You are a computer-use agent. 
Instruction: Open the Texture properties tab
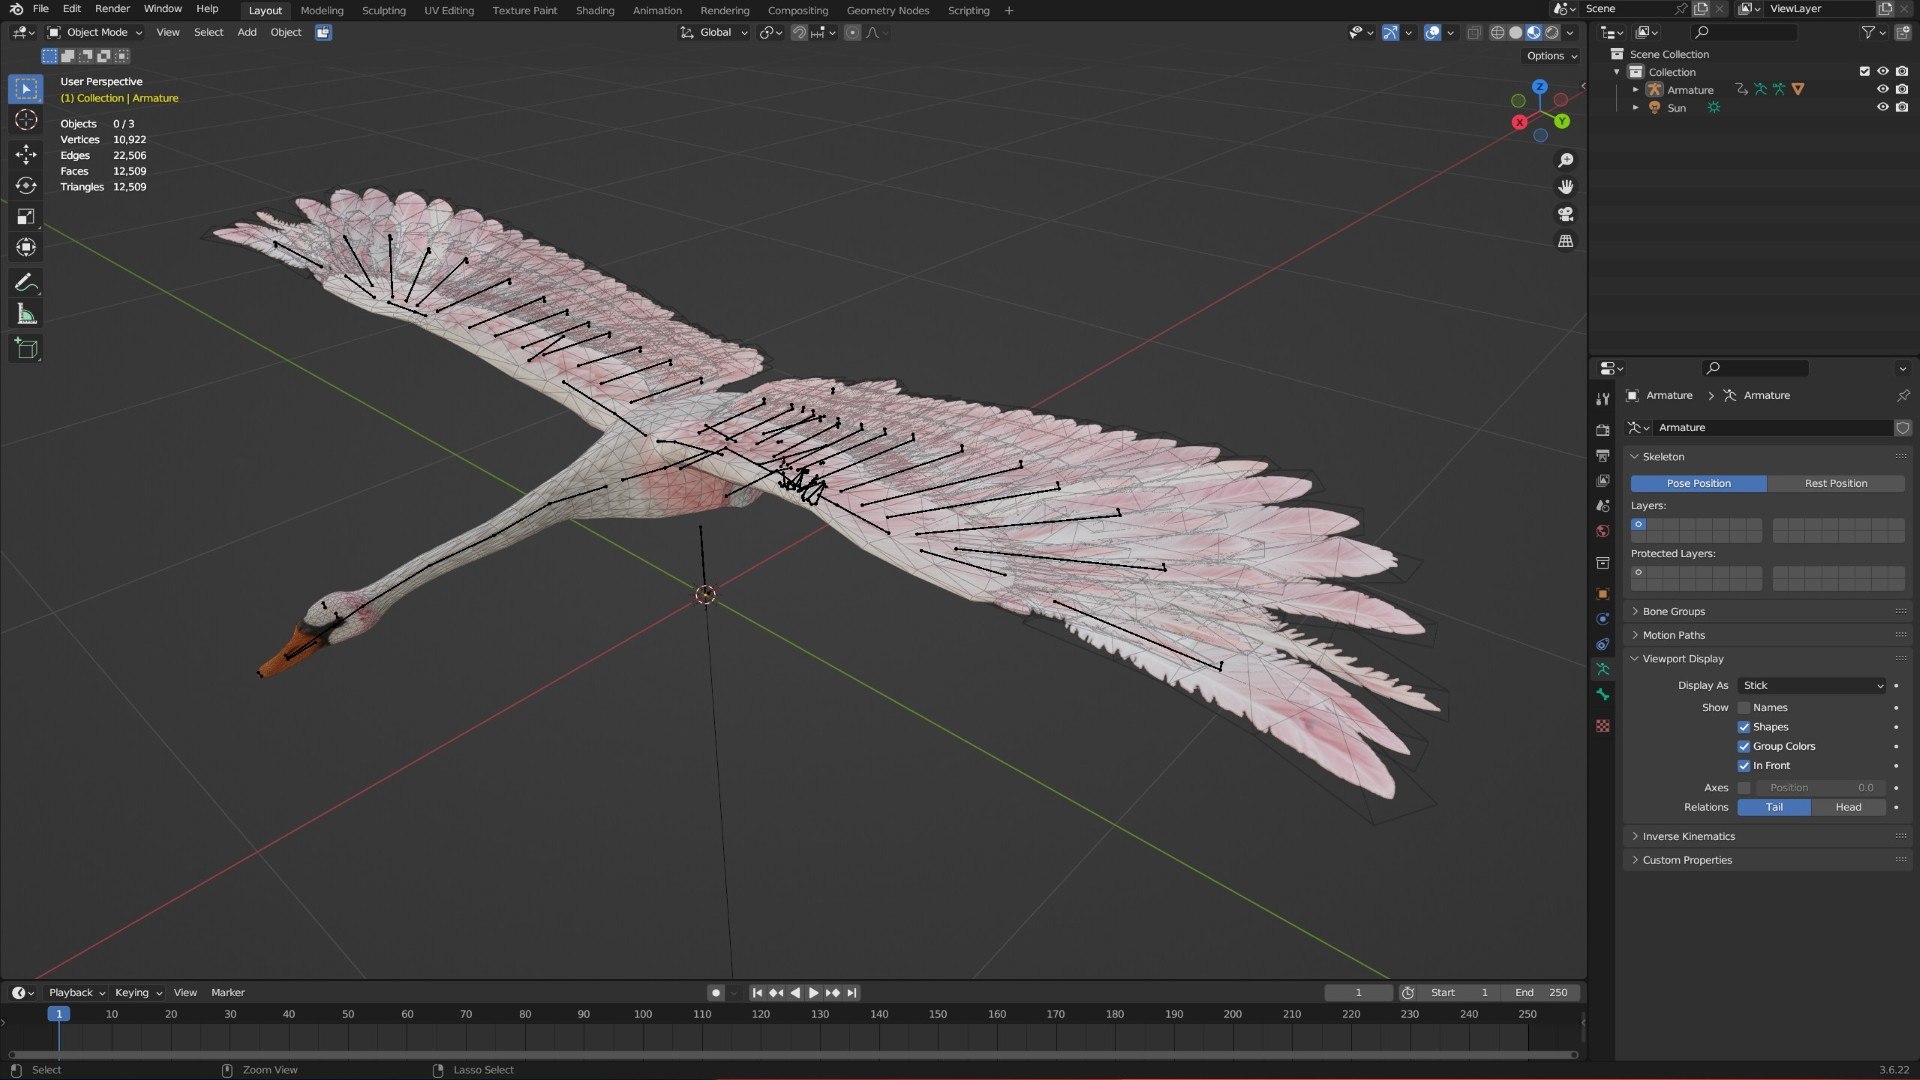1603,726
